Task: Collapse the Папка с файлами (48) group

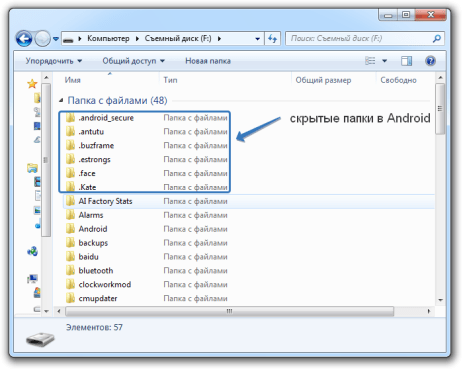Action: pos(61,100)
